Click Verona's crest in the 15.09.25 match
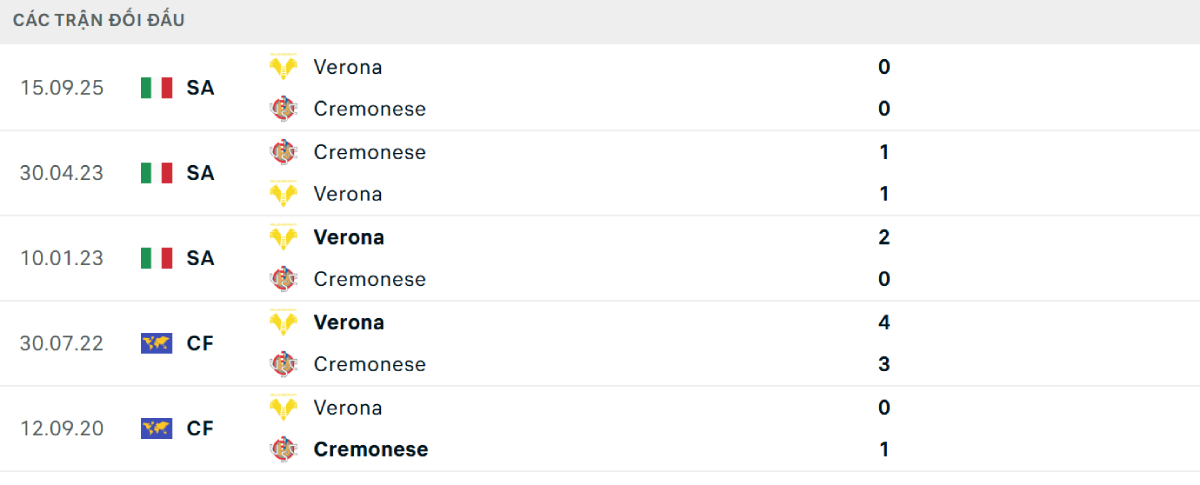This screenshot has width=1200, height=485. click(284, 67)
